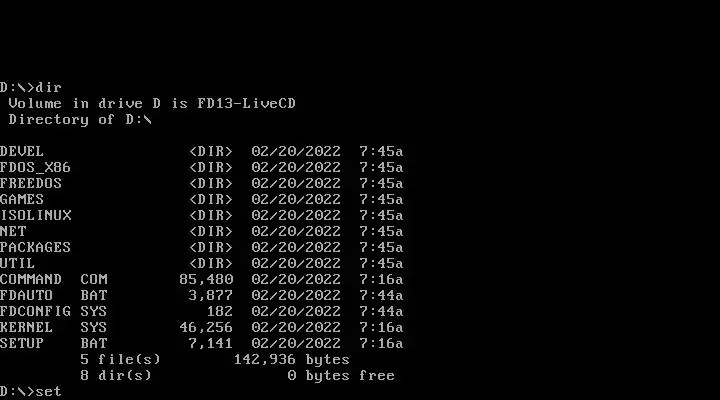Viewport: 720px width, 400px height.
Task: Click the PACKAGES directory name
Action: [35, 248]
